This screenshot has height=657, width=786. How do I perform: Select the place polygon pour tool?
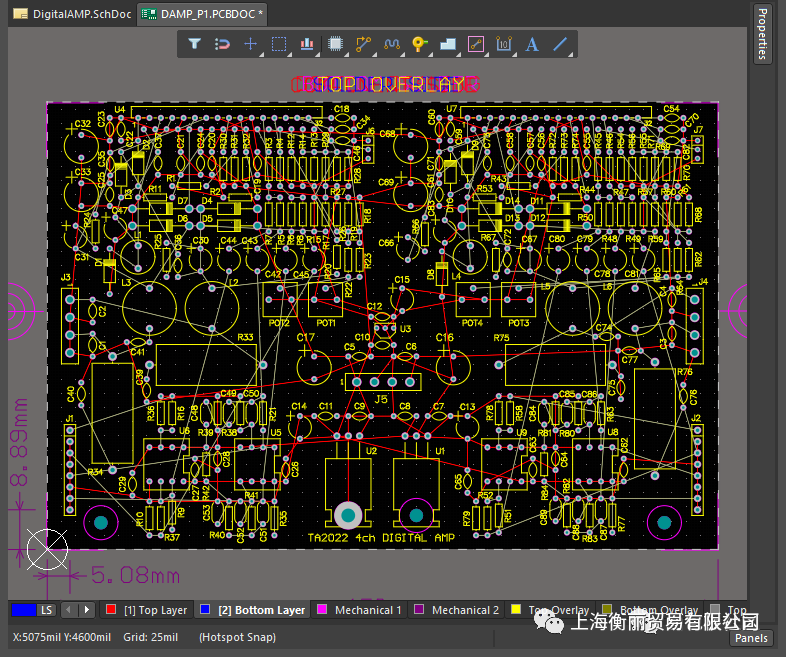point(448,44)
